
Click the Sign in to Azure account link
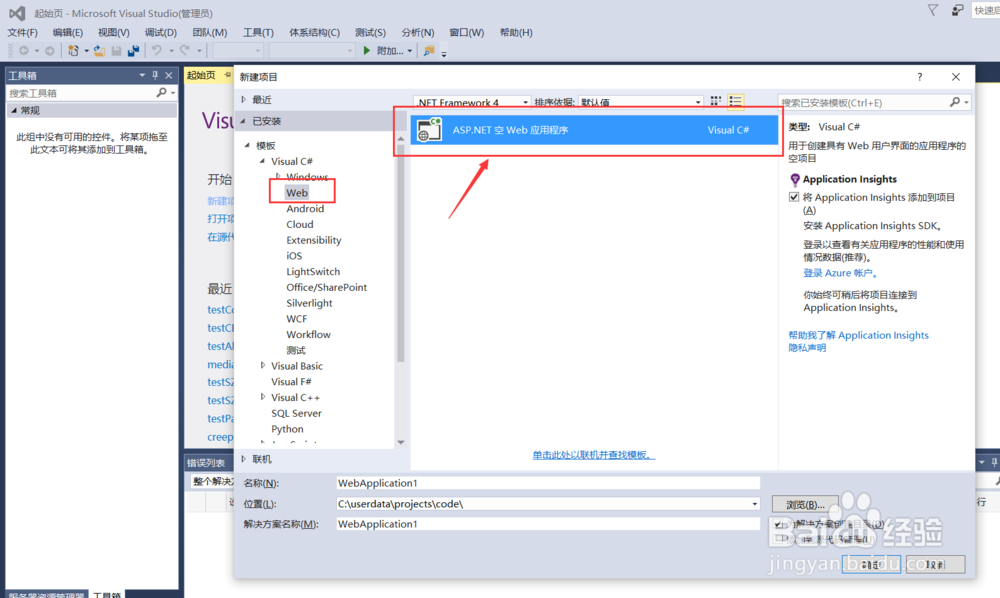click(x=841, y=273)
